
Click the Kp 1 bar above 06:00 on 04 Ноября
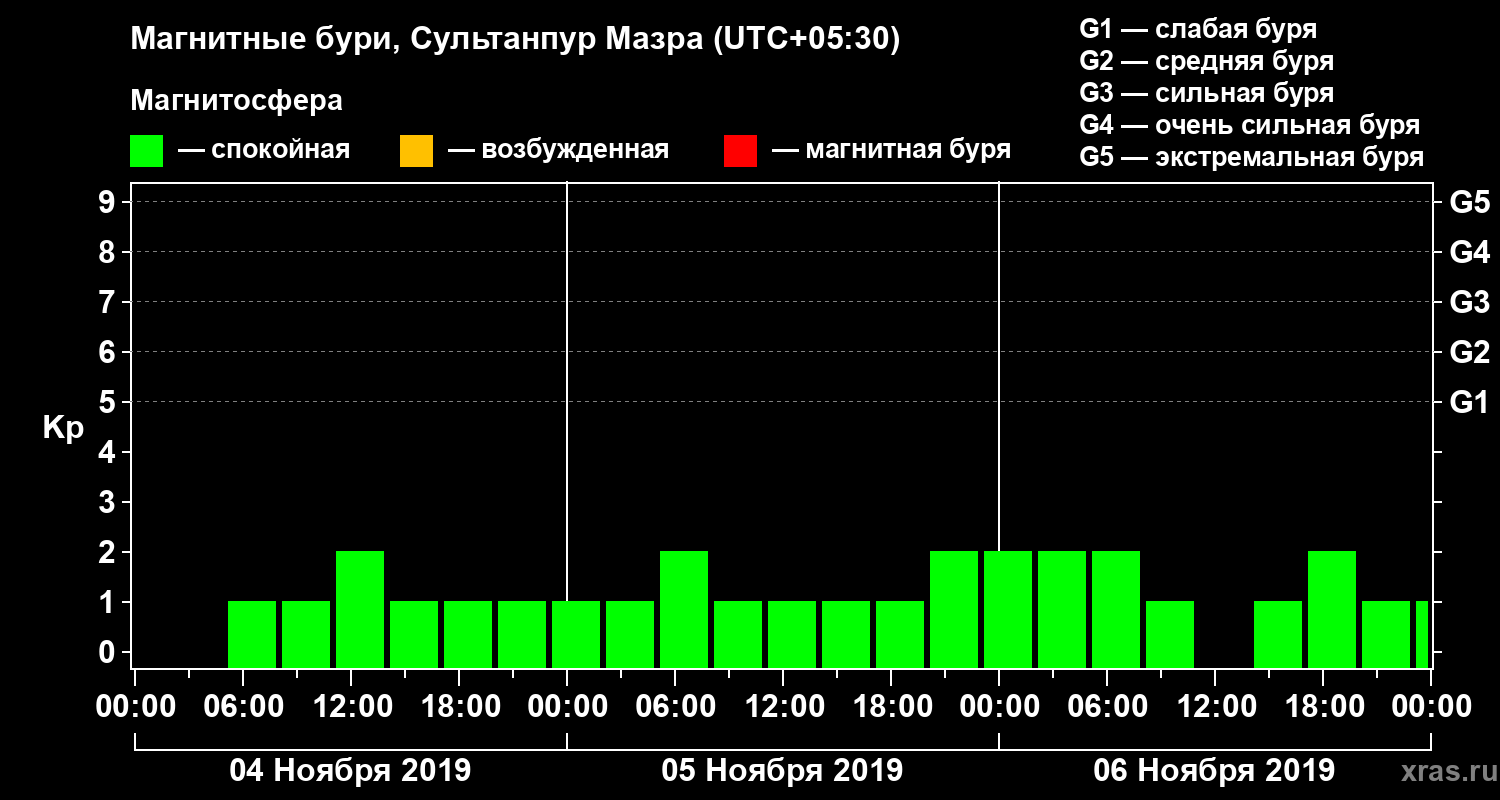pos(252,634)
